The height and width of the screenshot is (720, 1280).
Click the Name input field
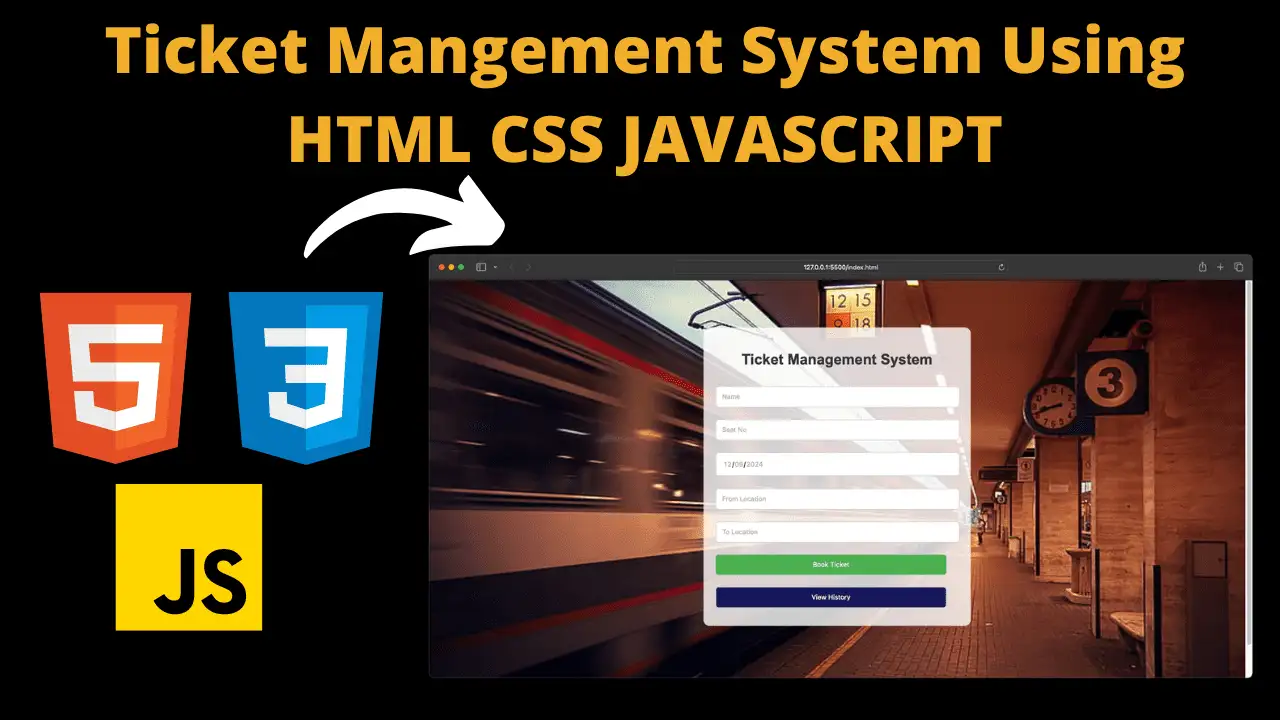click(x=837, y=397)
